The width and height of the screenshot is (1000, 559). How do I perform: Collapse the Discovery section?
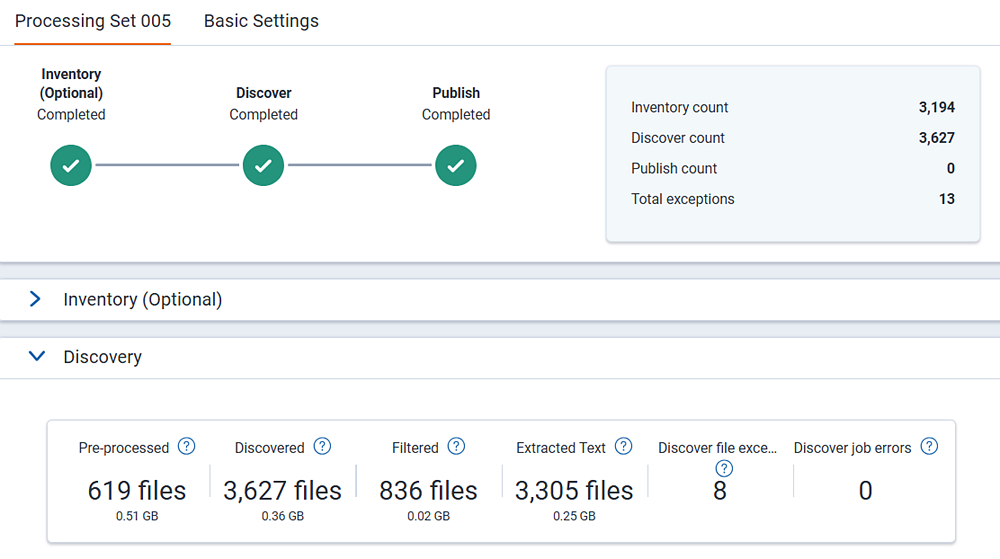click(x=37, y=356)
